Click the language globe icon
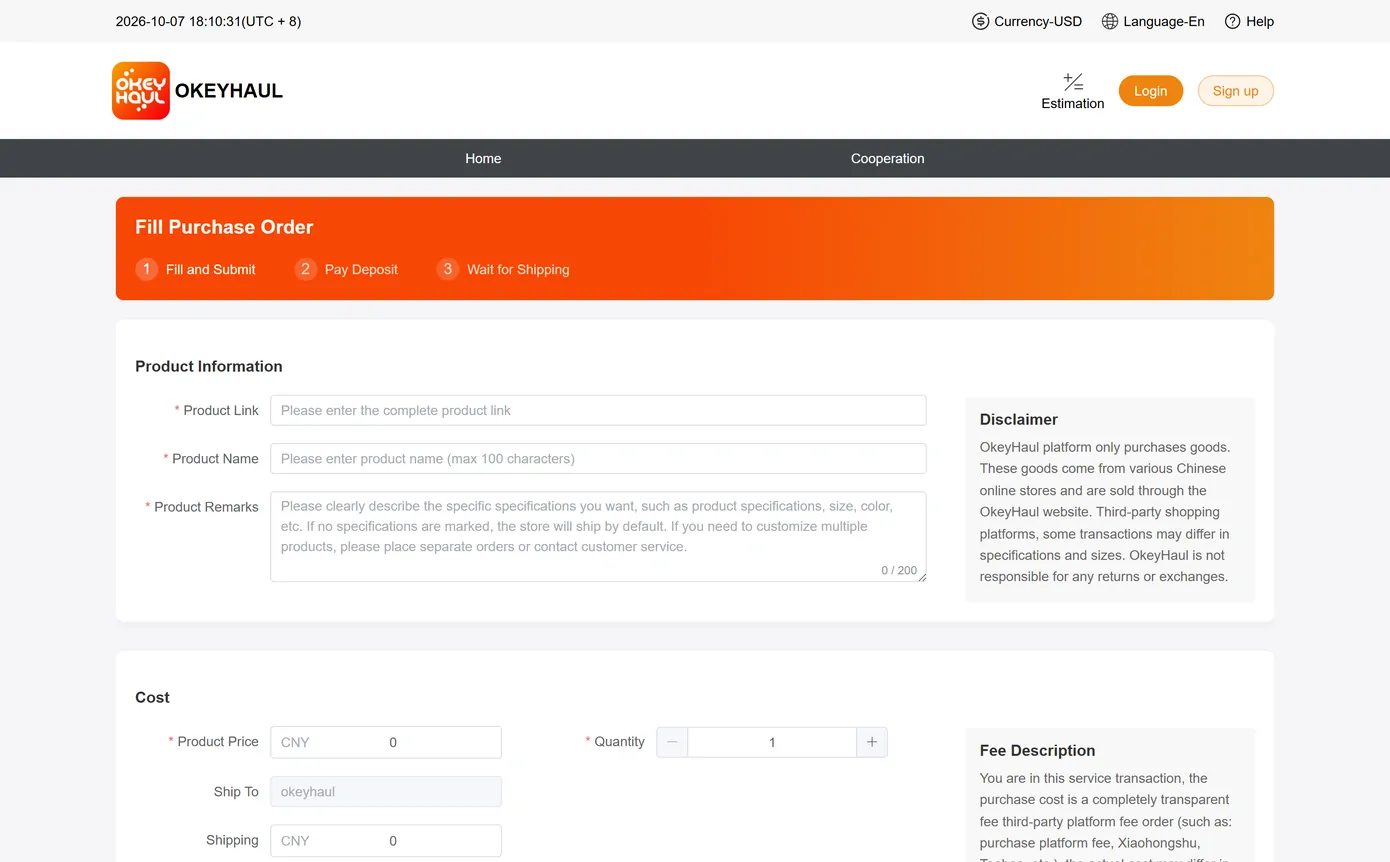1390x862 pixels. (x=1110, y=21)
